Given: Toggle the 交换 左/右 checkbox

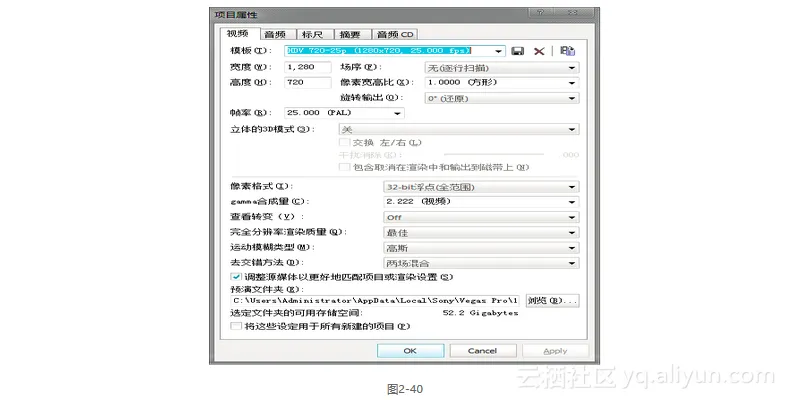Looking at the screenshot, I should tap(344, 142).
